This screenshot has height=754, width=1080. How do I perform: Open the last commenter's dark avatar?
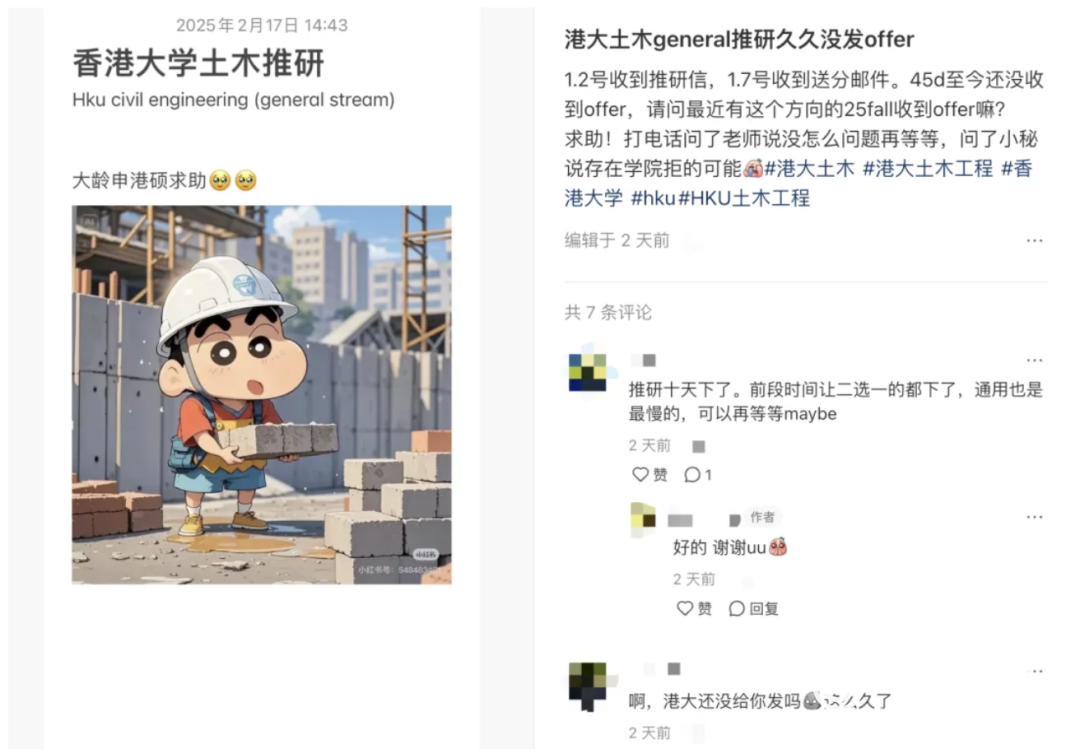(588, 686)
